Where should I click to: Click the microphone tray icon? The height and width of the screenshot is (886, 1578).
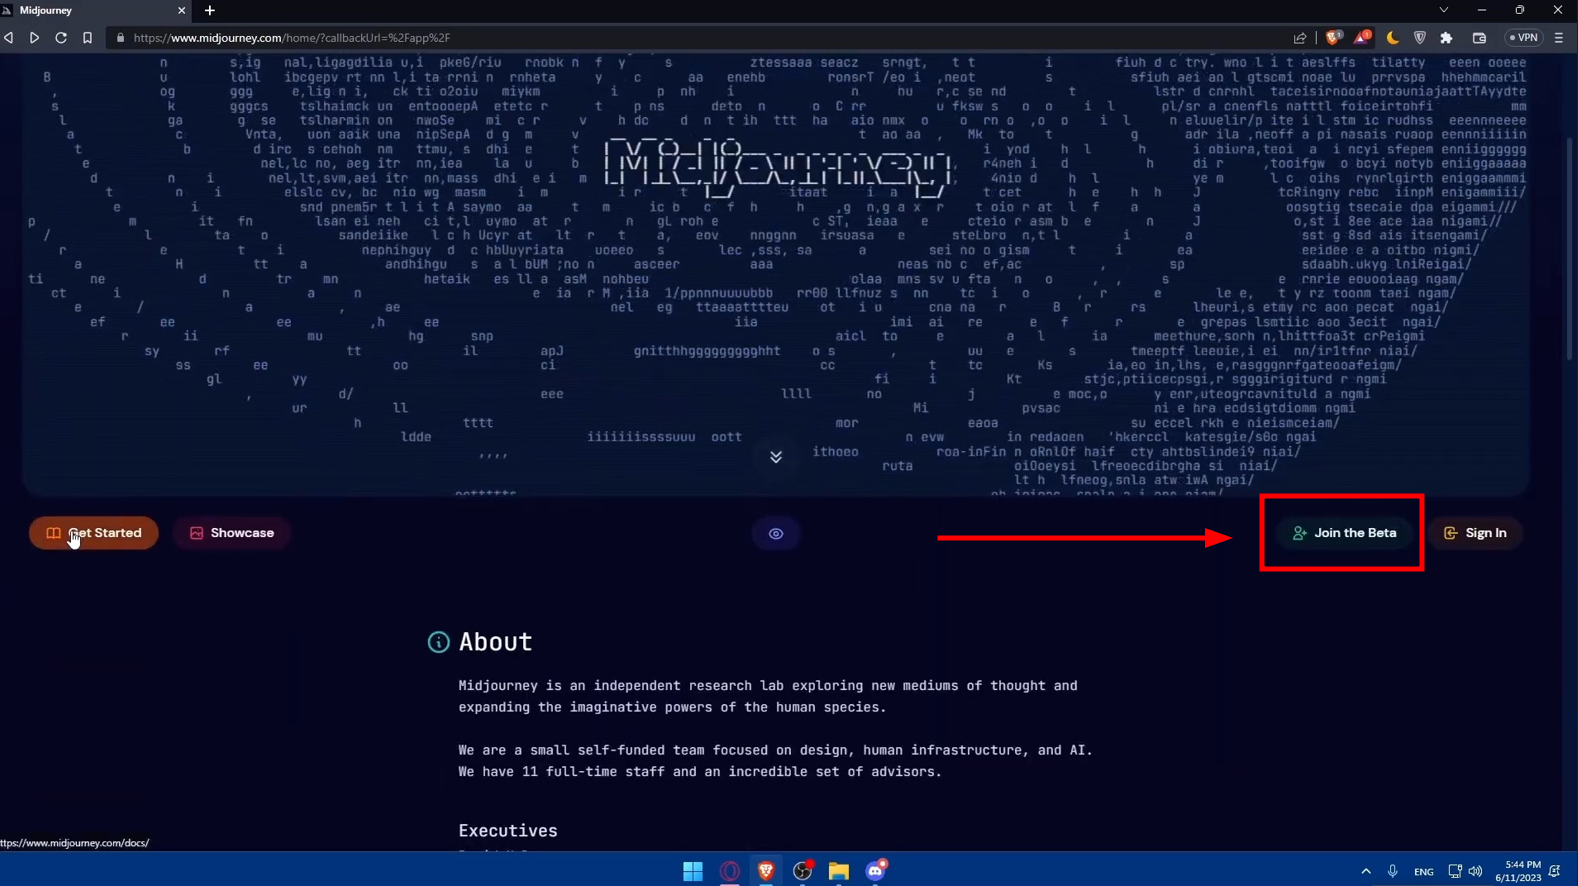(x=1392, y=872)
